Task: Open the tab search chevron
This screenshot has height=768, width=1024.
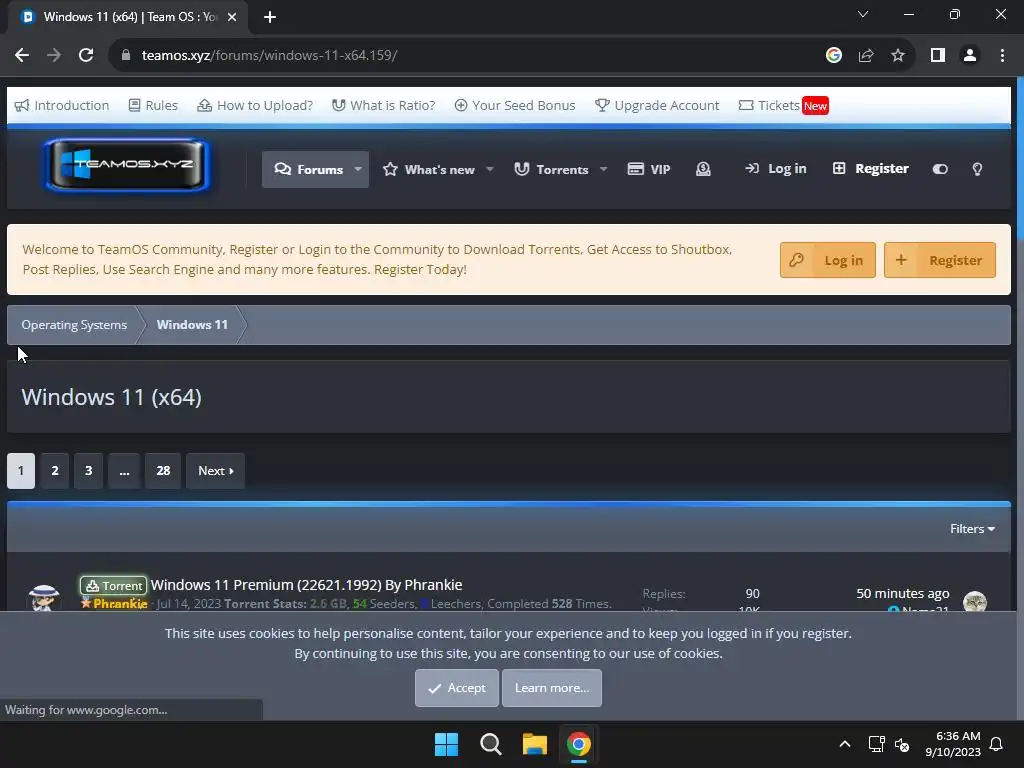Action: pos(863,14)
